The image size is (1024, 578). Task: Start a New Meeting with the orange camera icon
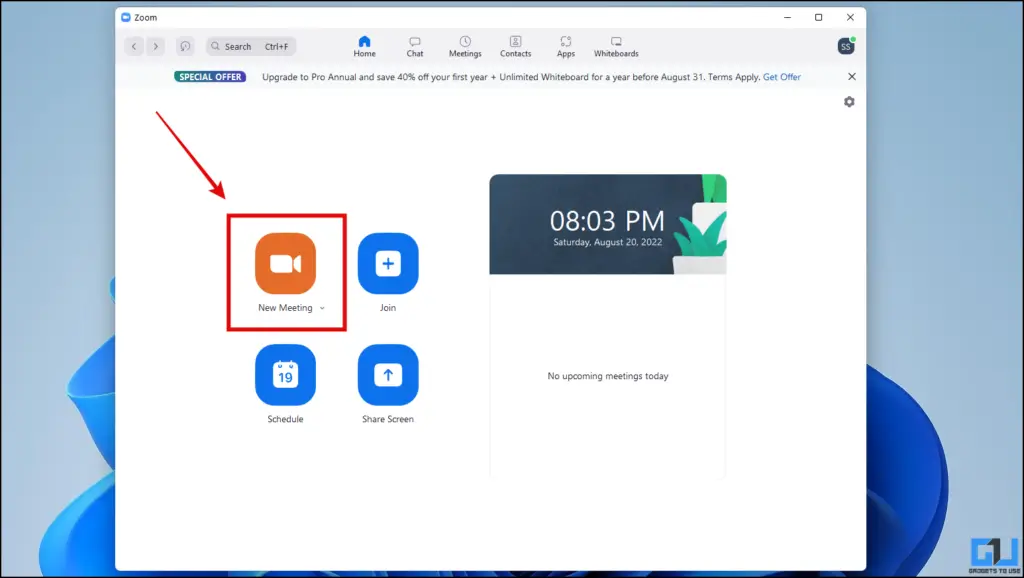(x=285, y=263)
